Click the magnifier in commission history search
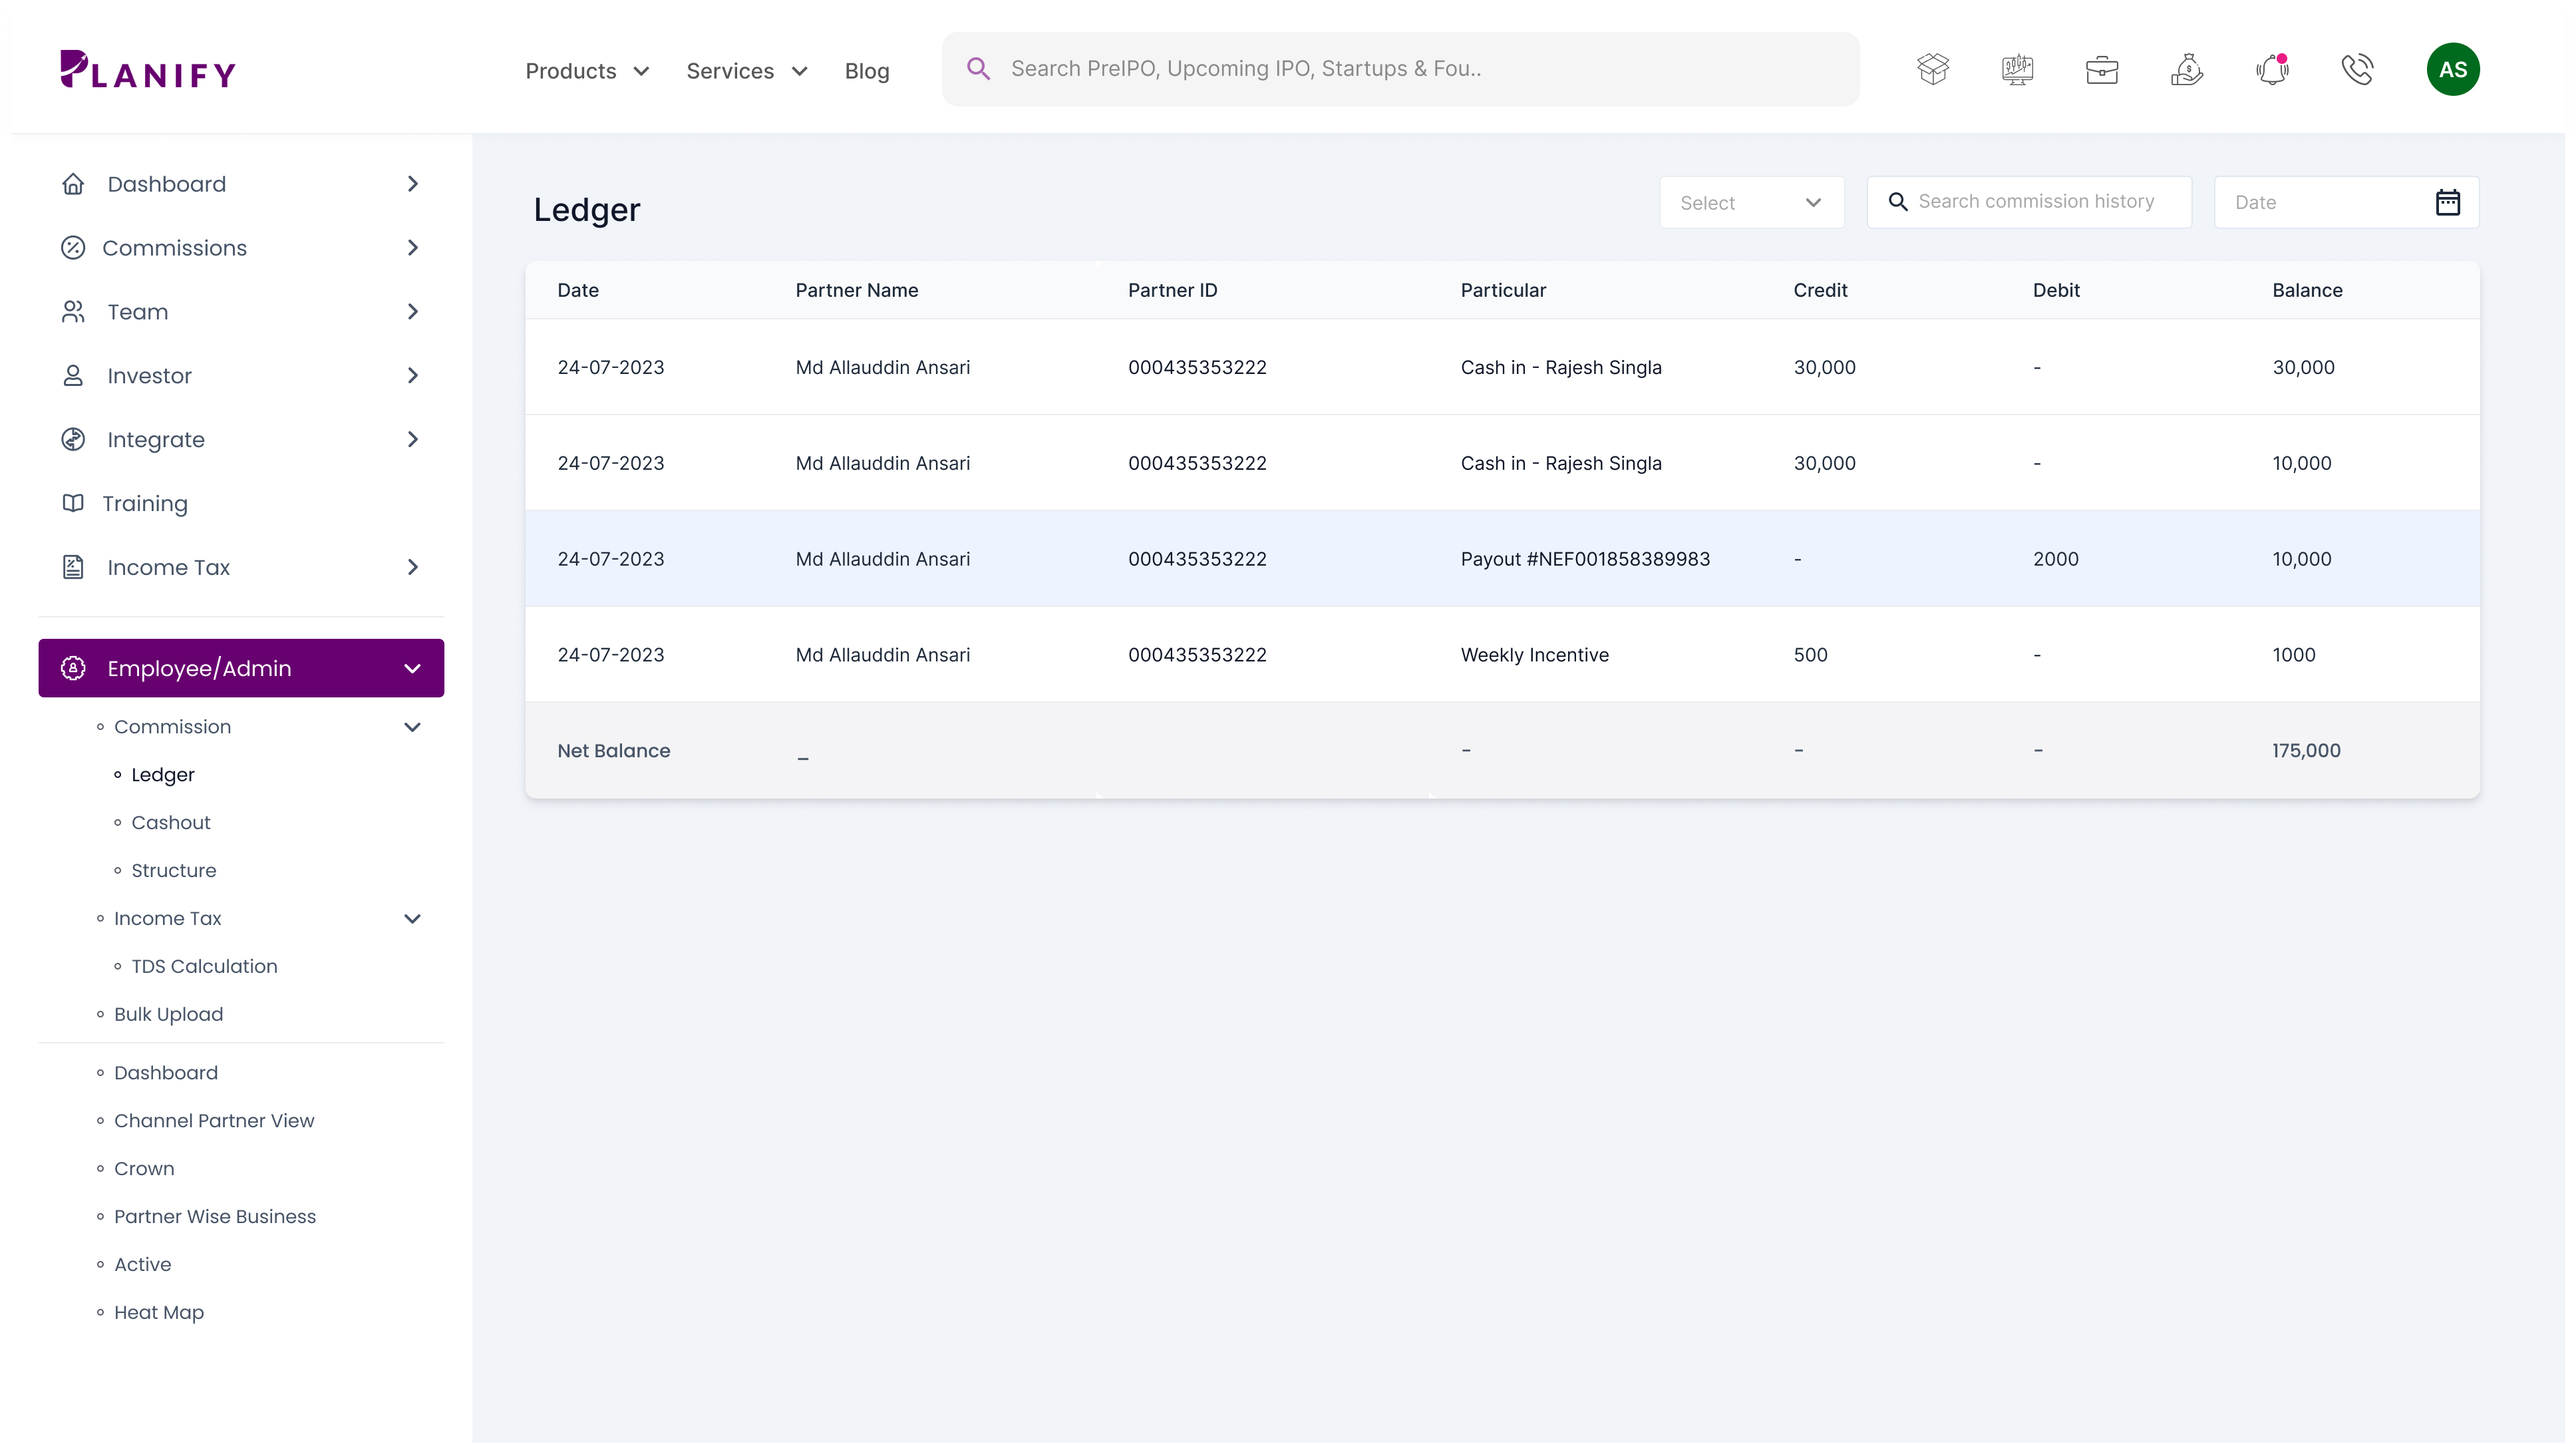 click(x=1897, y=202)
